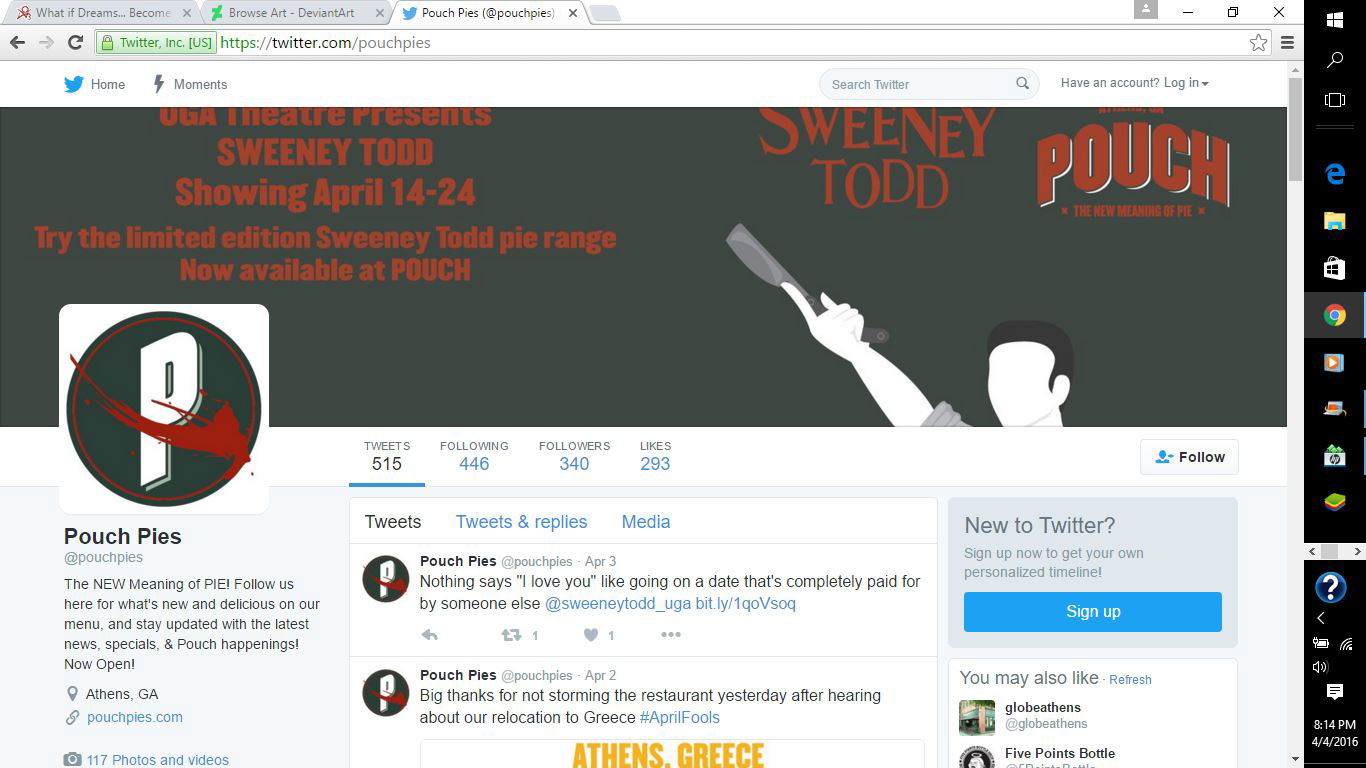Like the Apr 3 Pouch Pies tweet
The height and width of the screenshot is (768, 1366).
click(x=591, y=635)
